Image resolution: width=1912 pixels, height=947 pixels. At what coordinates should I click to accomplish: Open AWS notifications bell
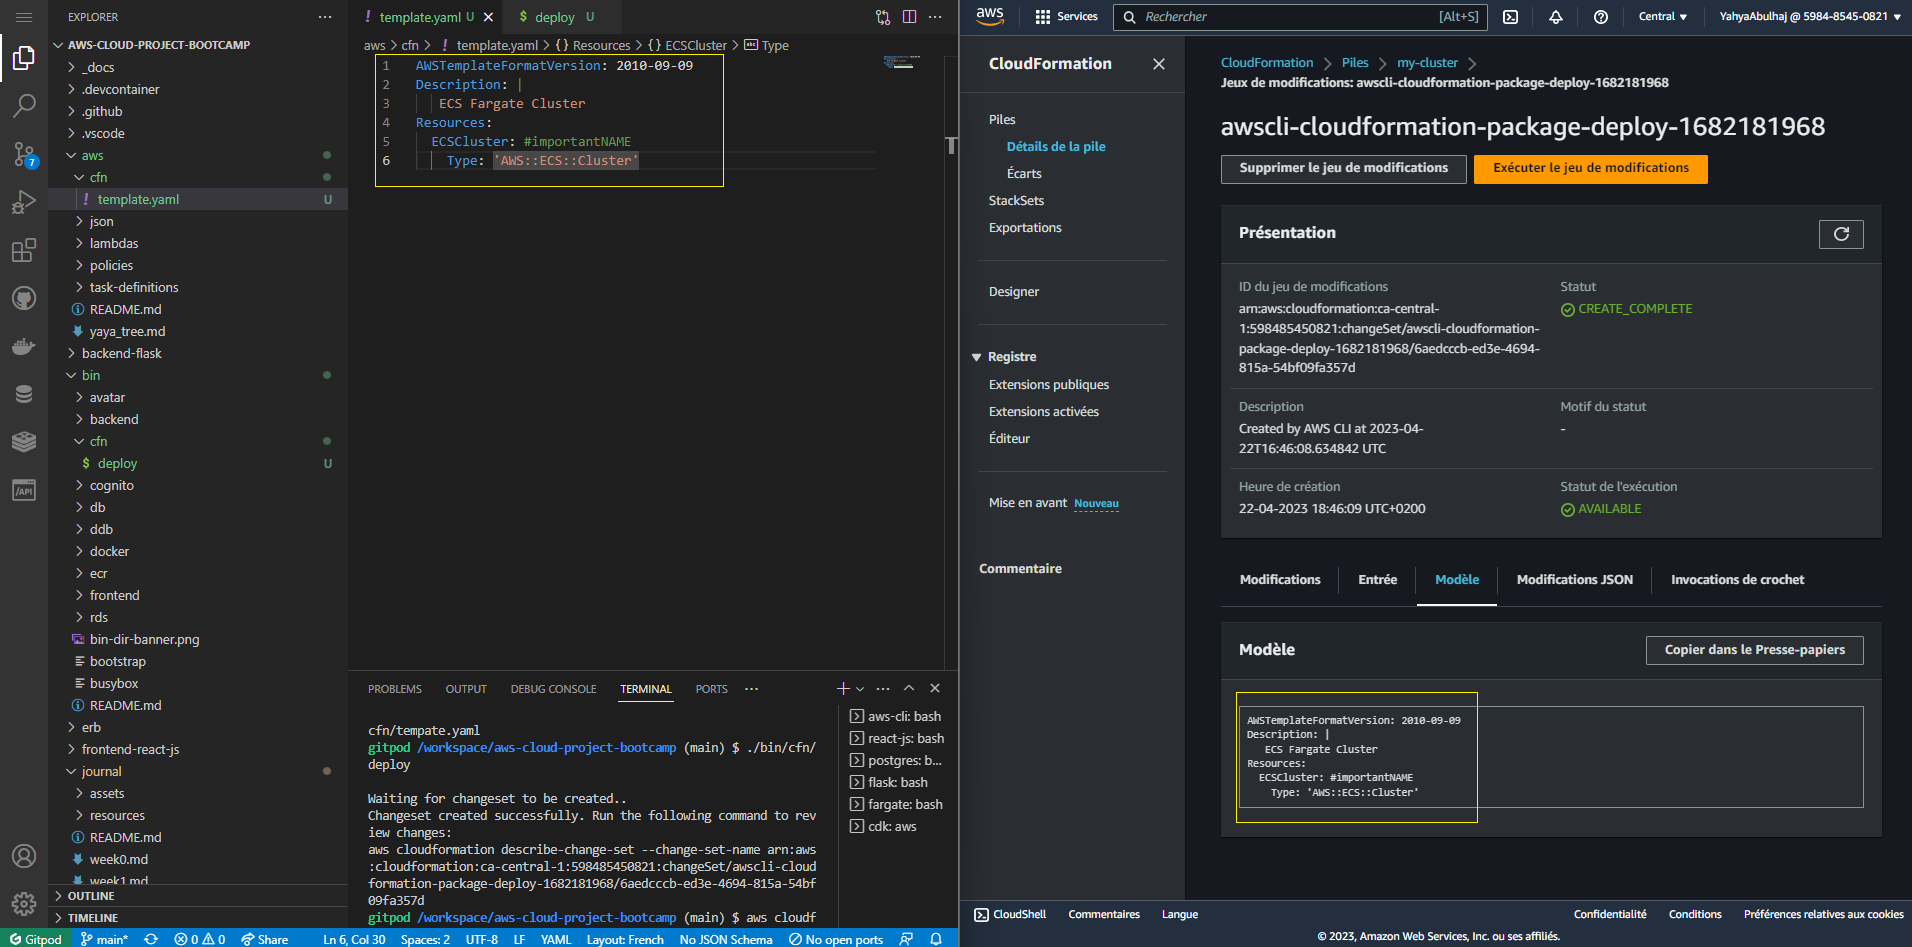1556,17
